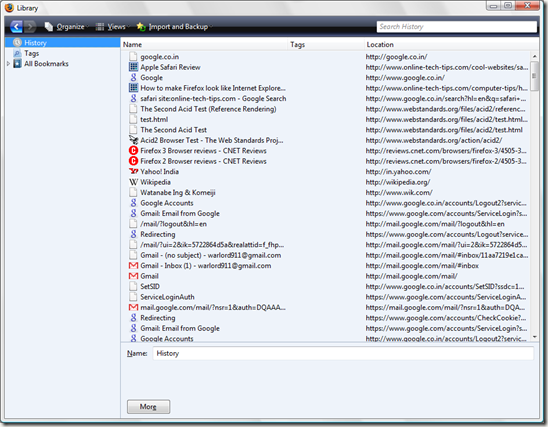
Task: Click the http://mail.google.com/mail/#inbox location
Action: (422, 266)
